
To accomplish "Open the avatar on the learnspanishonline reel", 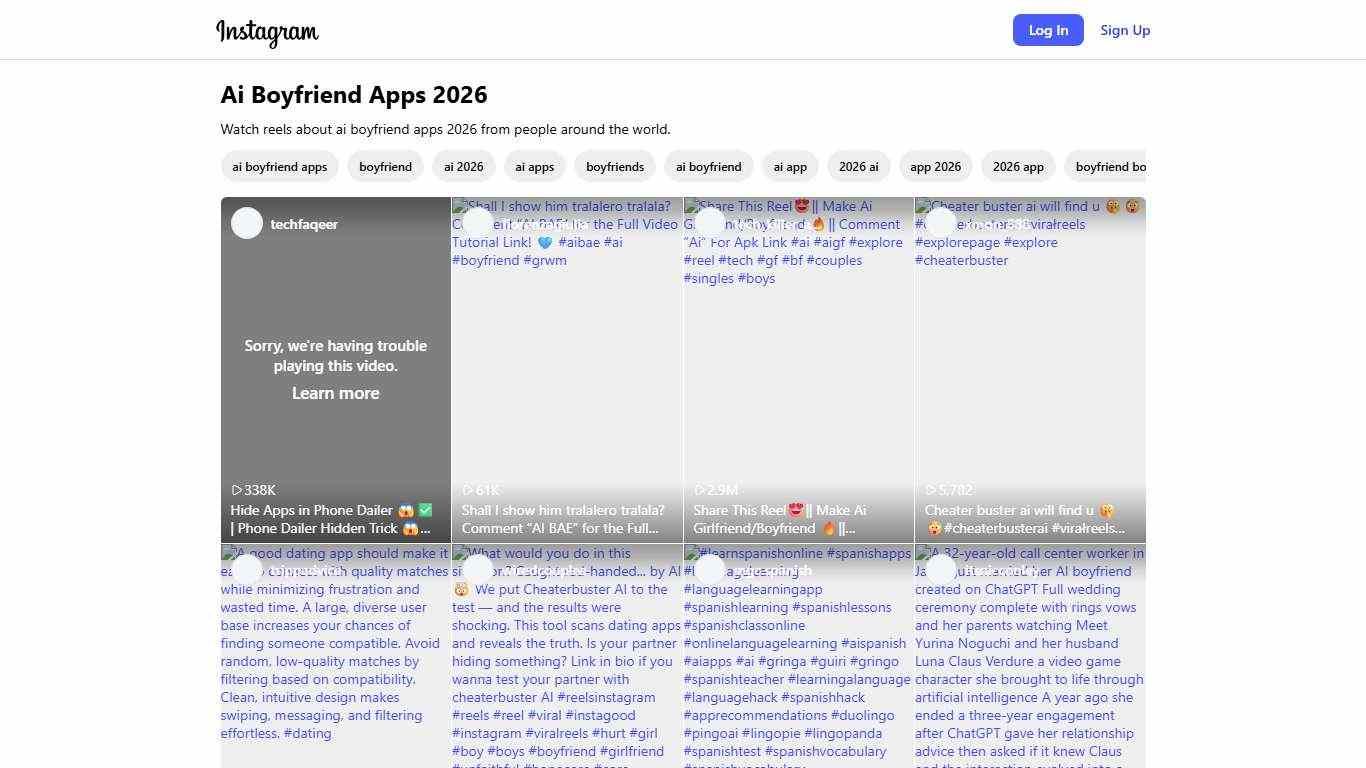I will coord(710,570).
